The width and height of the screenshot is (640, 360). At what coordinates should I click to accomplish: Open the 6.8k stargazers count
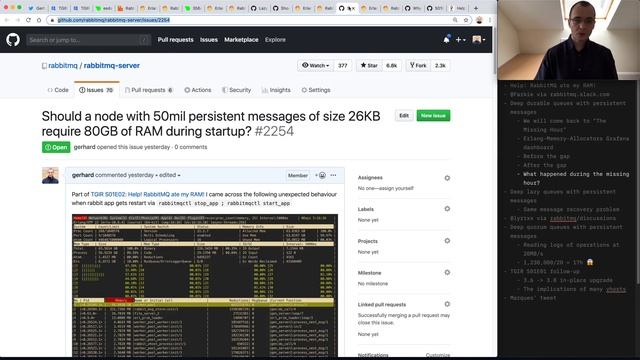click(x=391, y=65)
